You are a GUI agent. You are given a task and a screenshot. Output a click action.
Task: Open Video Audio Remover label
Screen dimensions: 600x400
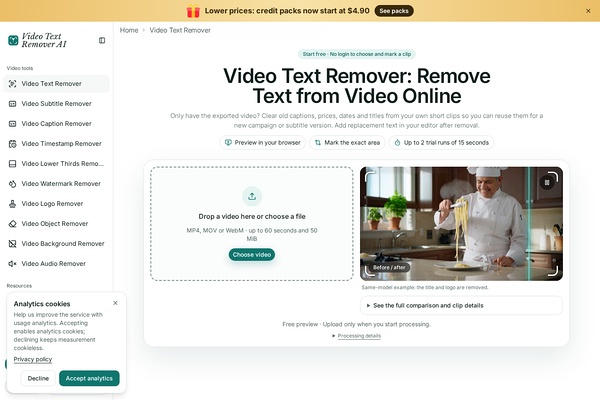click(54, 264)
